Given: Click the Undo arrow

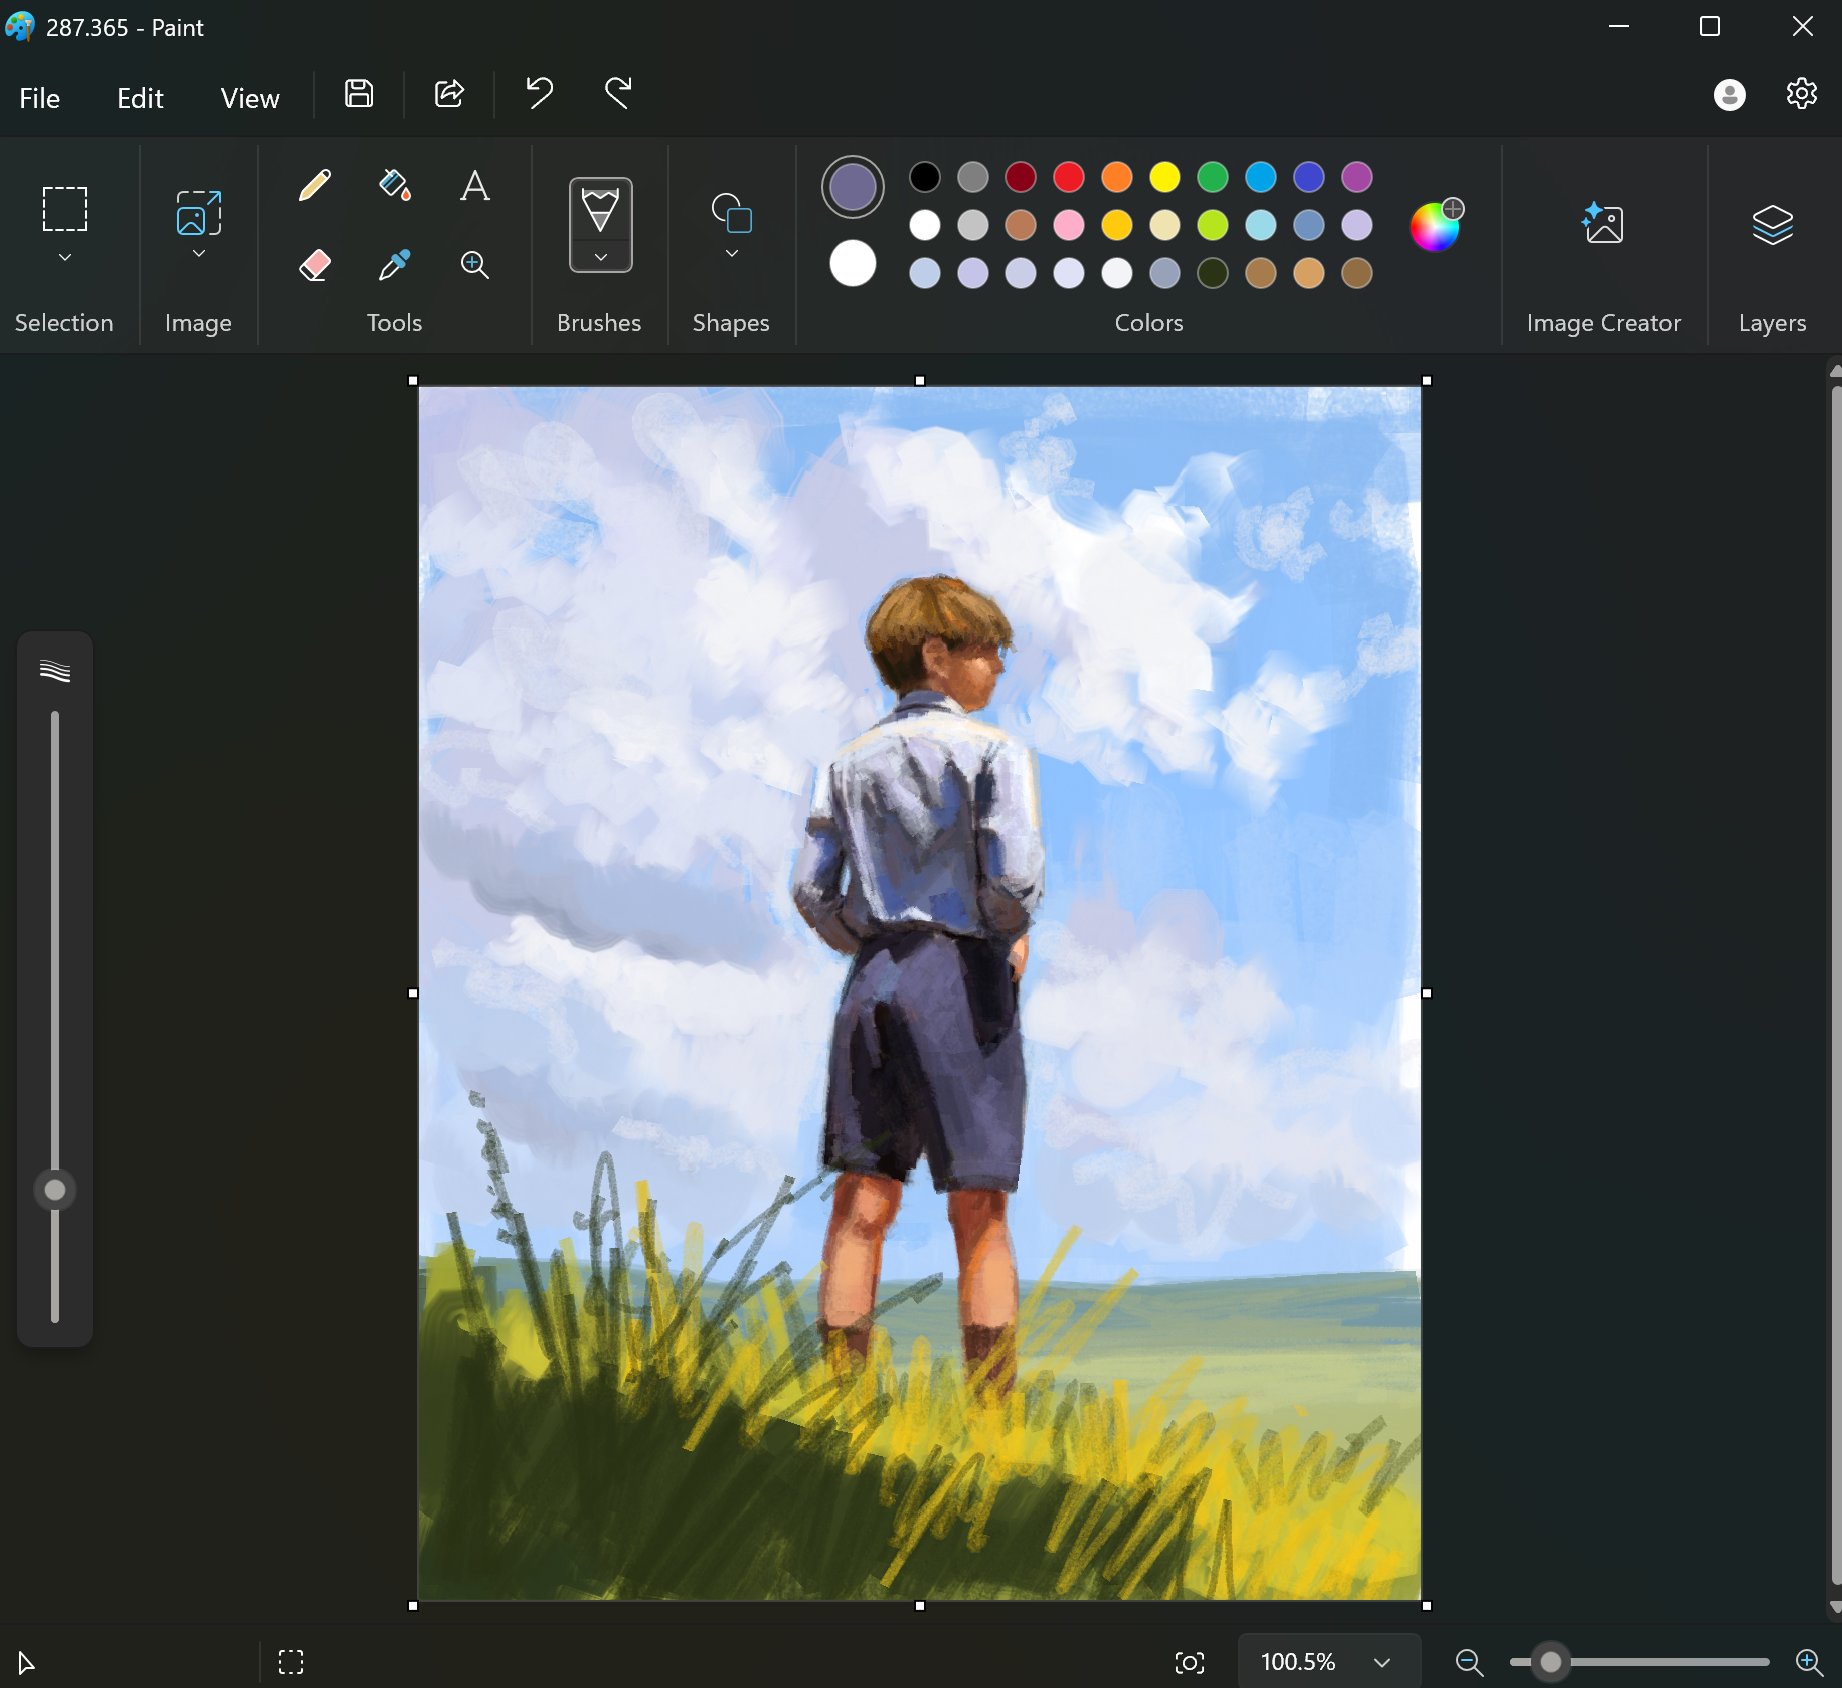Looking at the screenshot, I should tap(539, 94).
